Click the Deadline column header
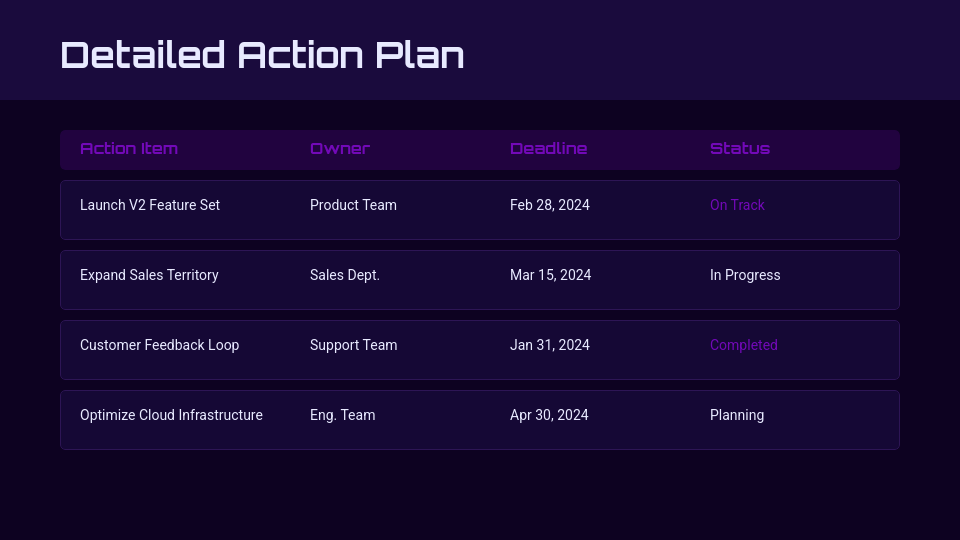 click(x=548, y=149)
